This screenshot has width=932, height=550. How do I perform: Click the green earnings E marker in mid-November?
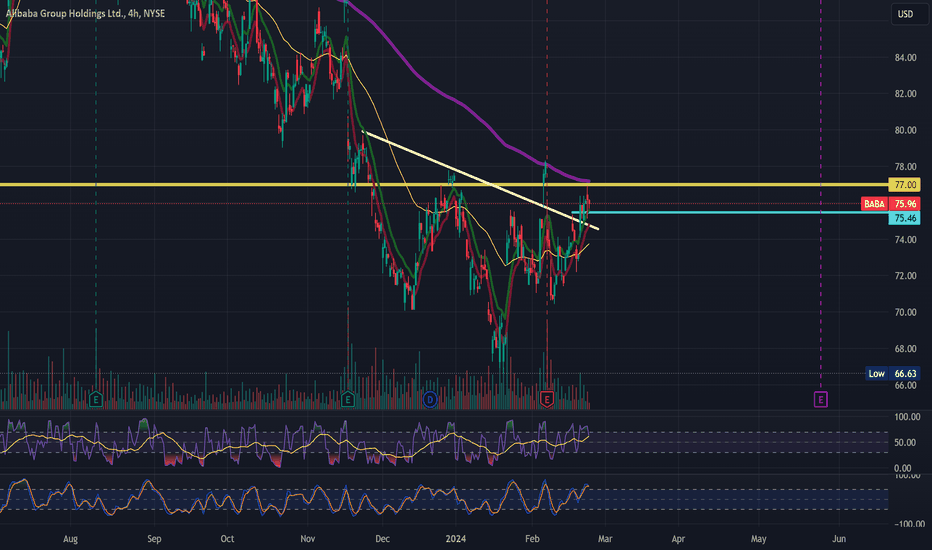[348, 400]
